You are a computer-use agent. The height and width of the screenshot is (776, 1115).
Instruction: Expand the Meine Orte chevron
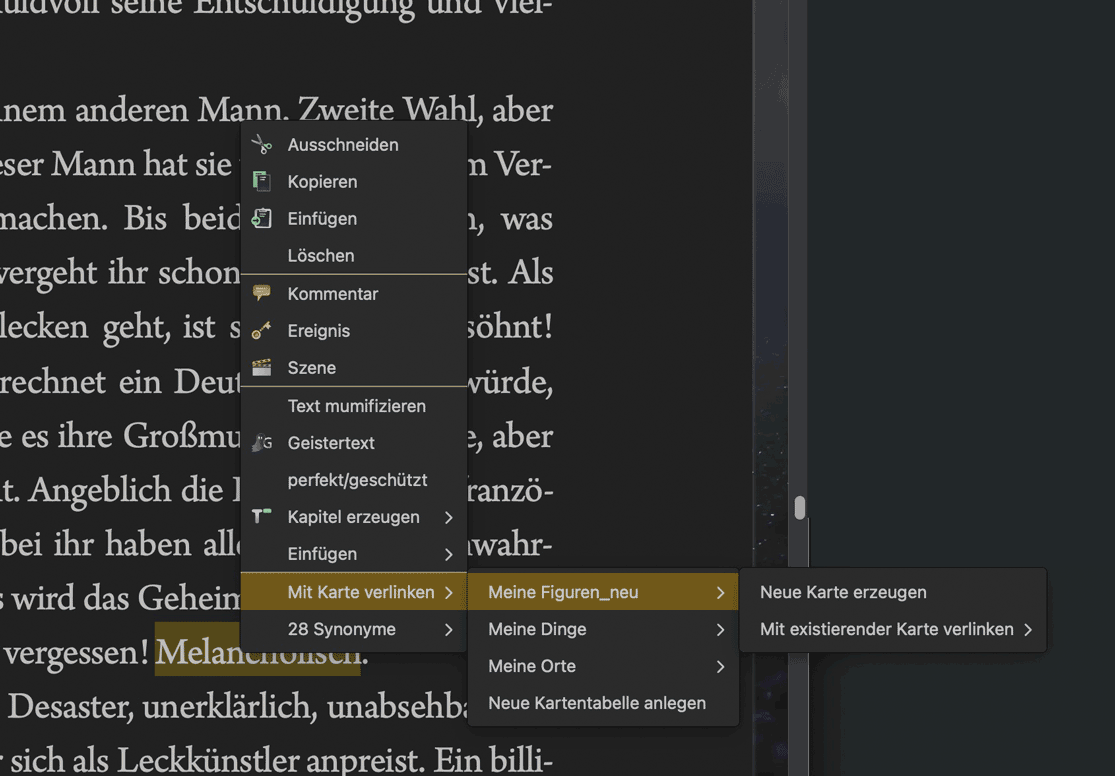point(720,666)
